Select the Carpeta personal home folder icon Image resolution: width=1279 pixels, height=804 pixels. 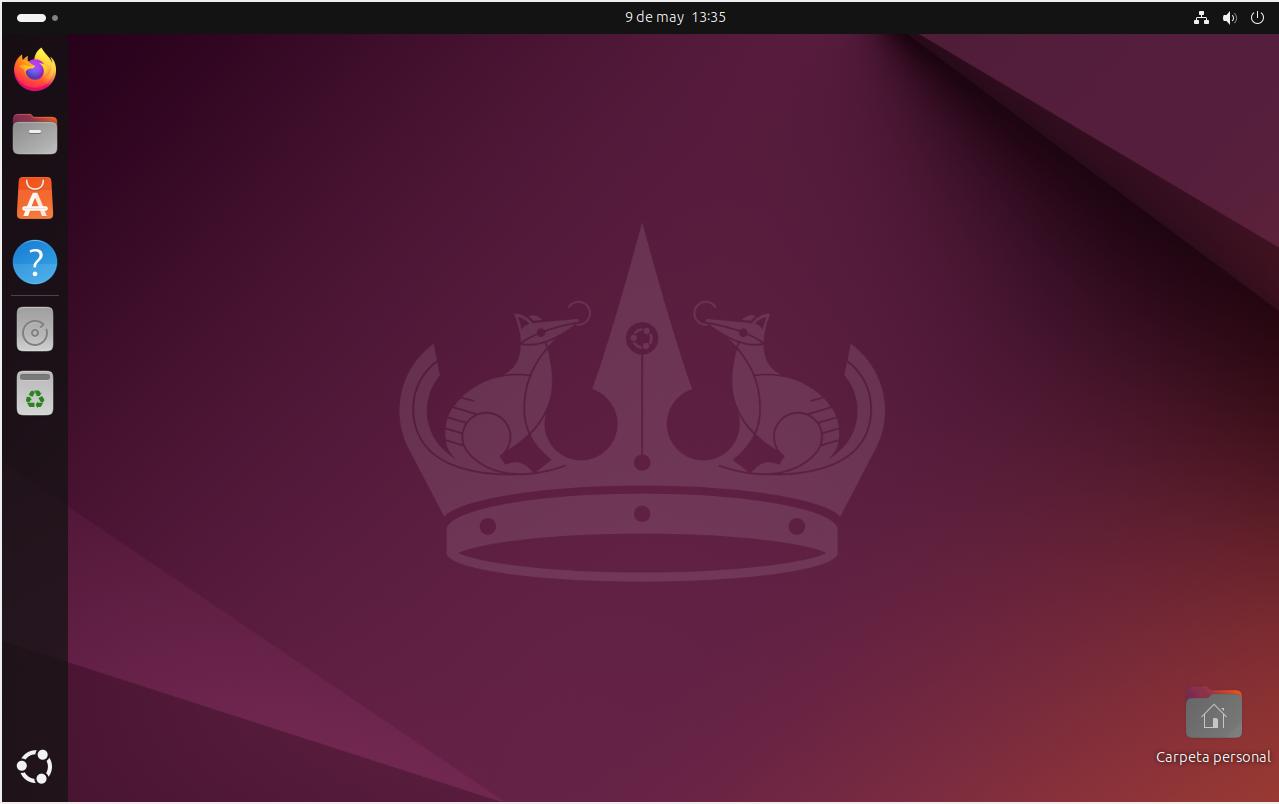click(x=1213, y=714)
